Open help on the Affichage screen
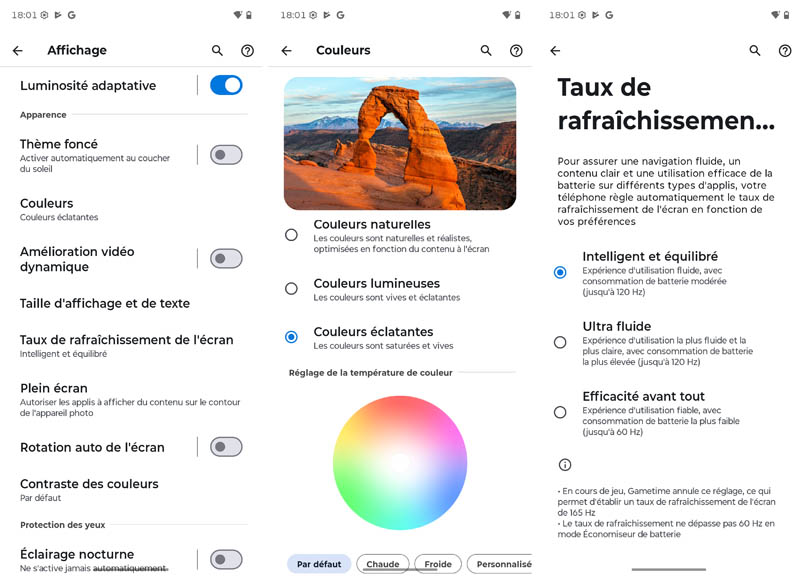This screenshot has height=577, width=800. tap(247, 51)
